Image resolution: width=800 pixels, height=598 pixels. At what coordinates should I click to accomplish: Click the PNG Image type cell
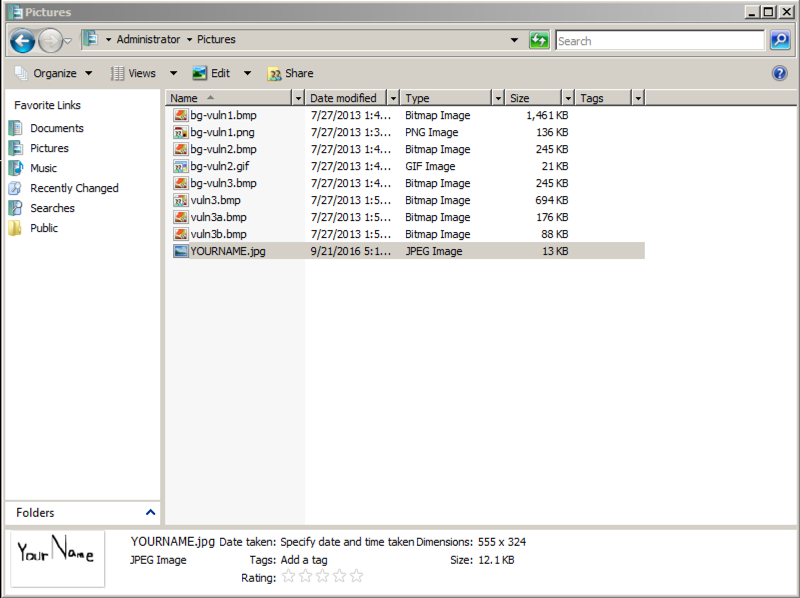coord(432,132)
